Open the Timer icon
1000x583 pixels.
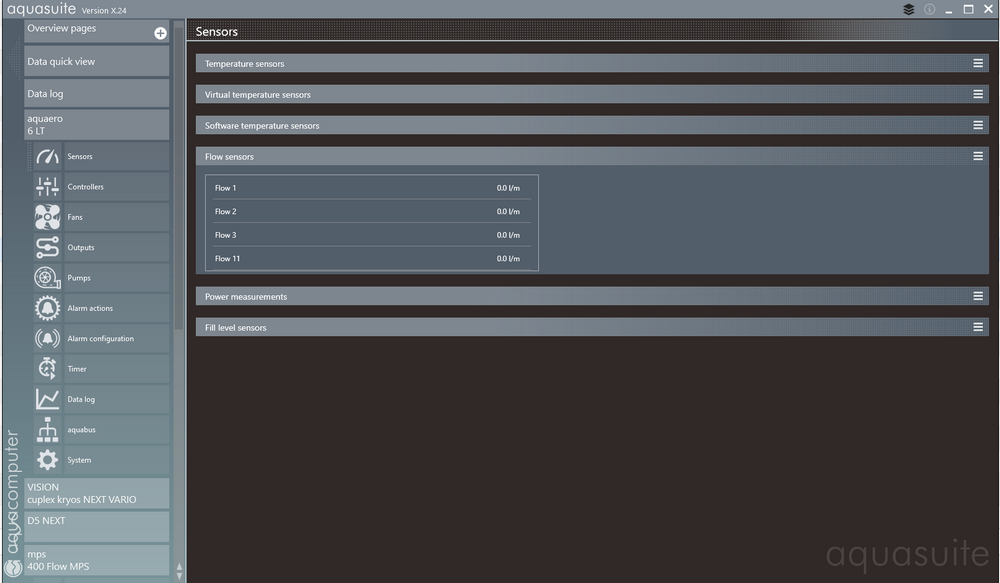47,369
